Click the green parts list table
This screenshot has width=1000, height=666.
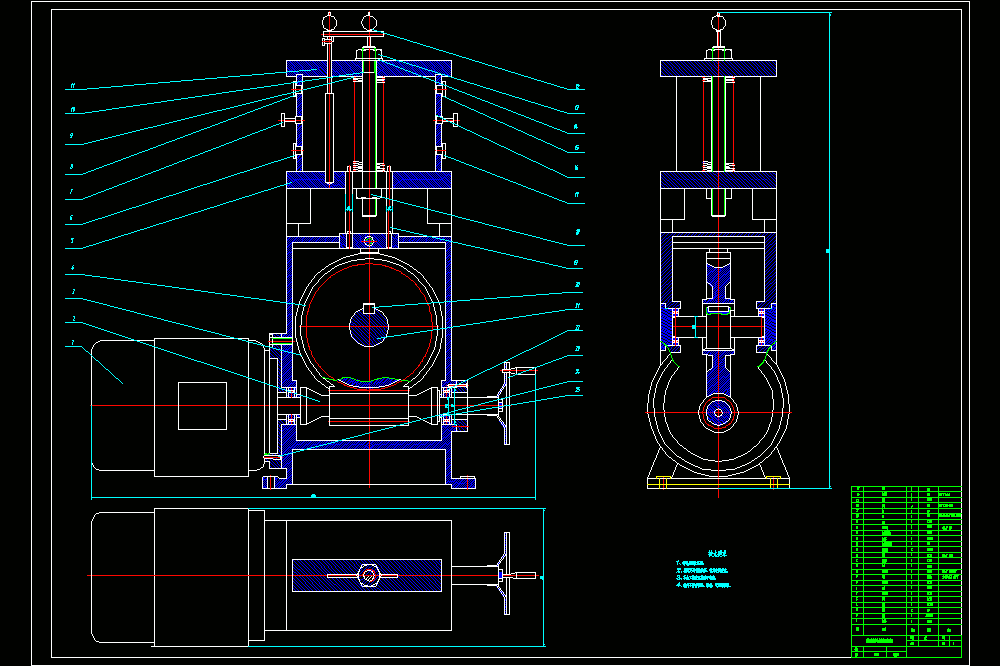click(906, 572)
